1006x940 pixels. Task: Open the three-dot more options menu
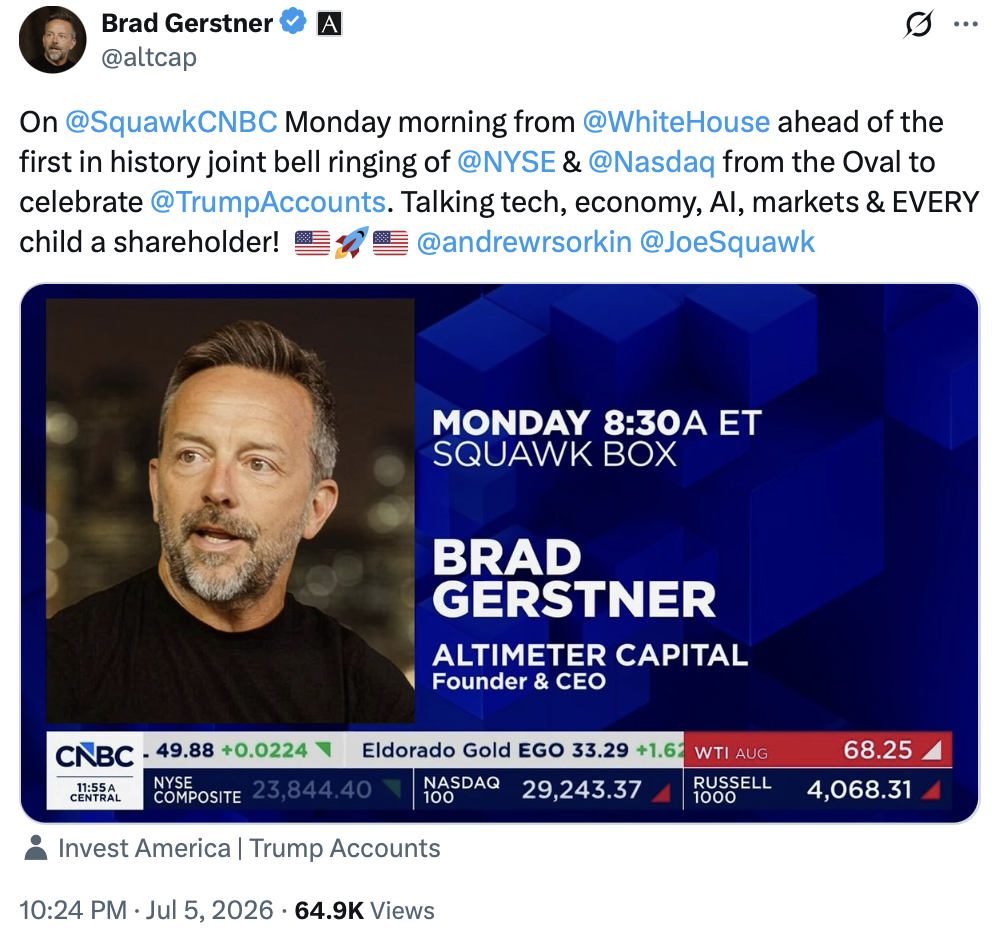(x=966, y=24)
